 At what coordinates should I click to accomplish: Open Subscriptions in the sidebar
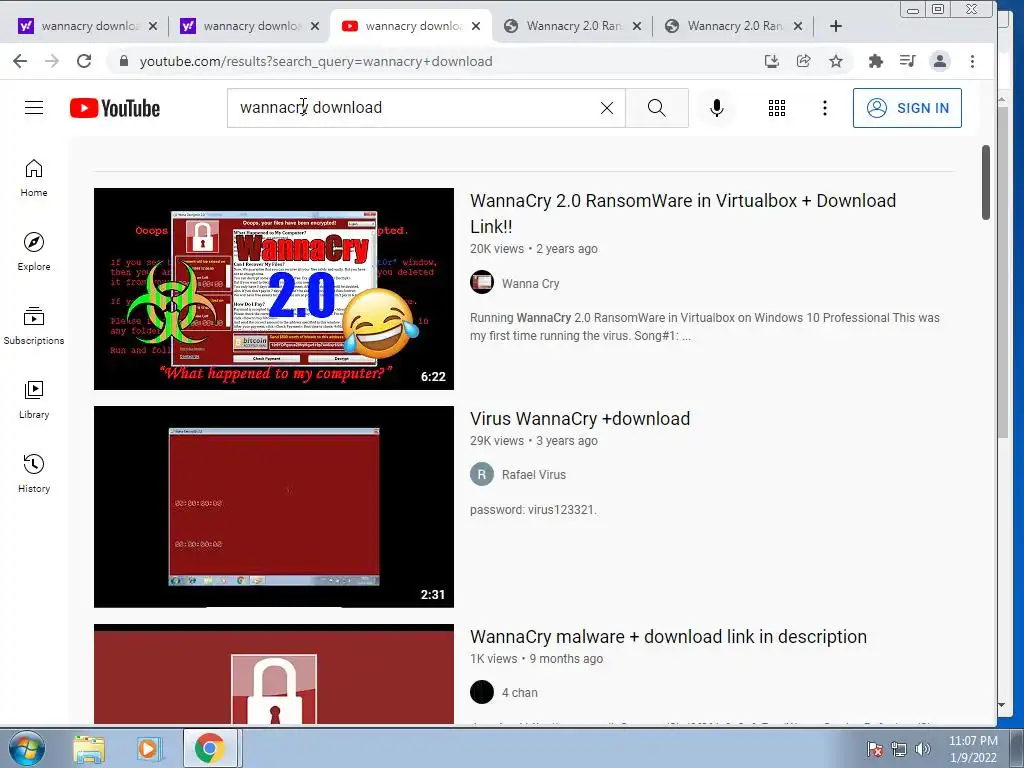point(34,325)
